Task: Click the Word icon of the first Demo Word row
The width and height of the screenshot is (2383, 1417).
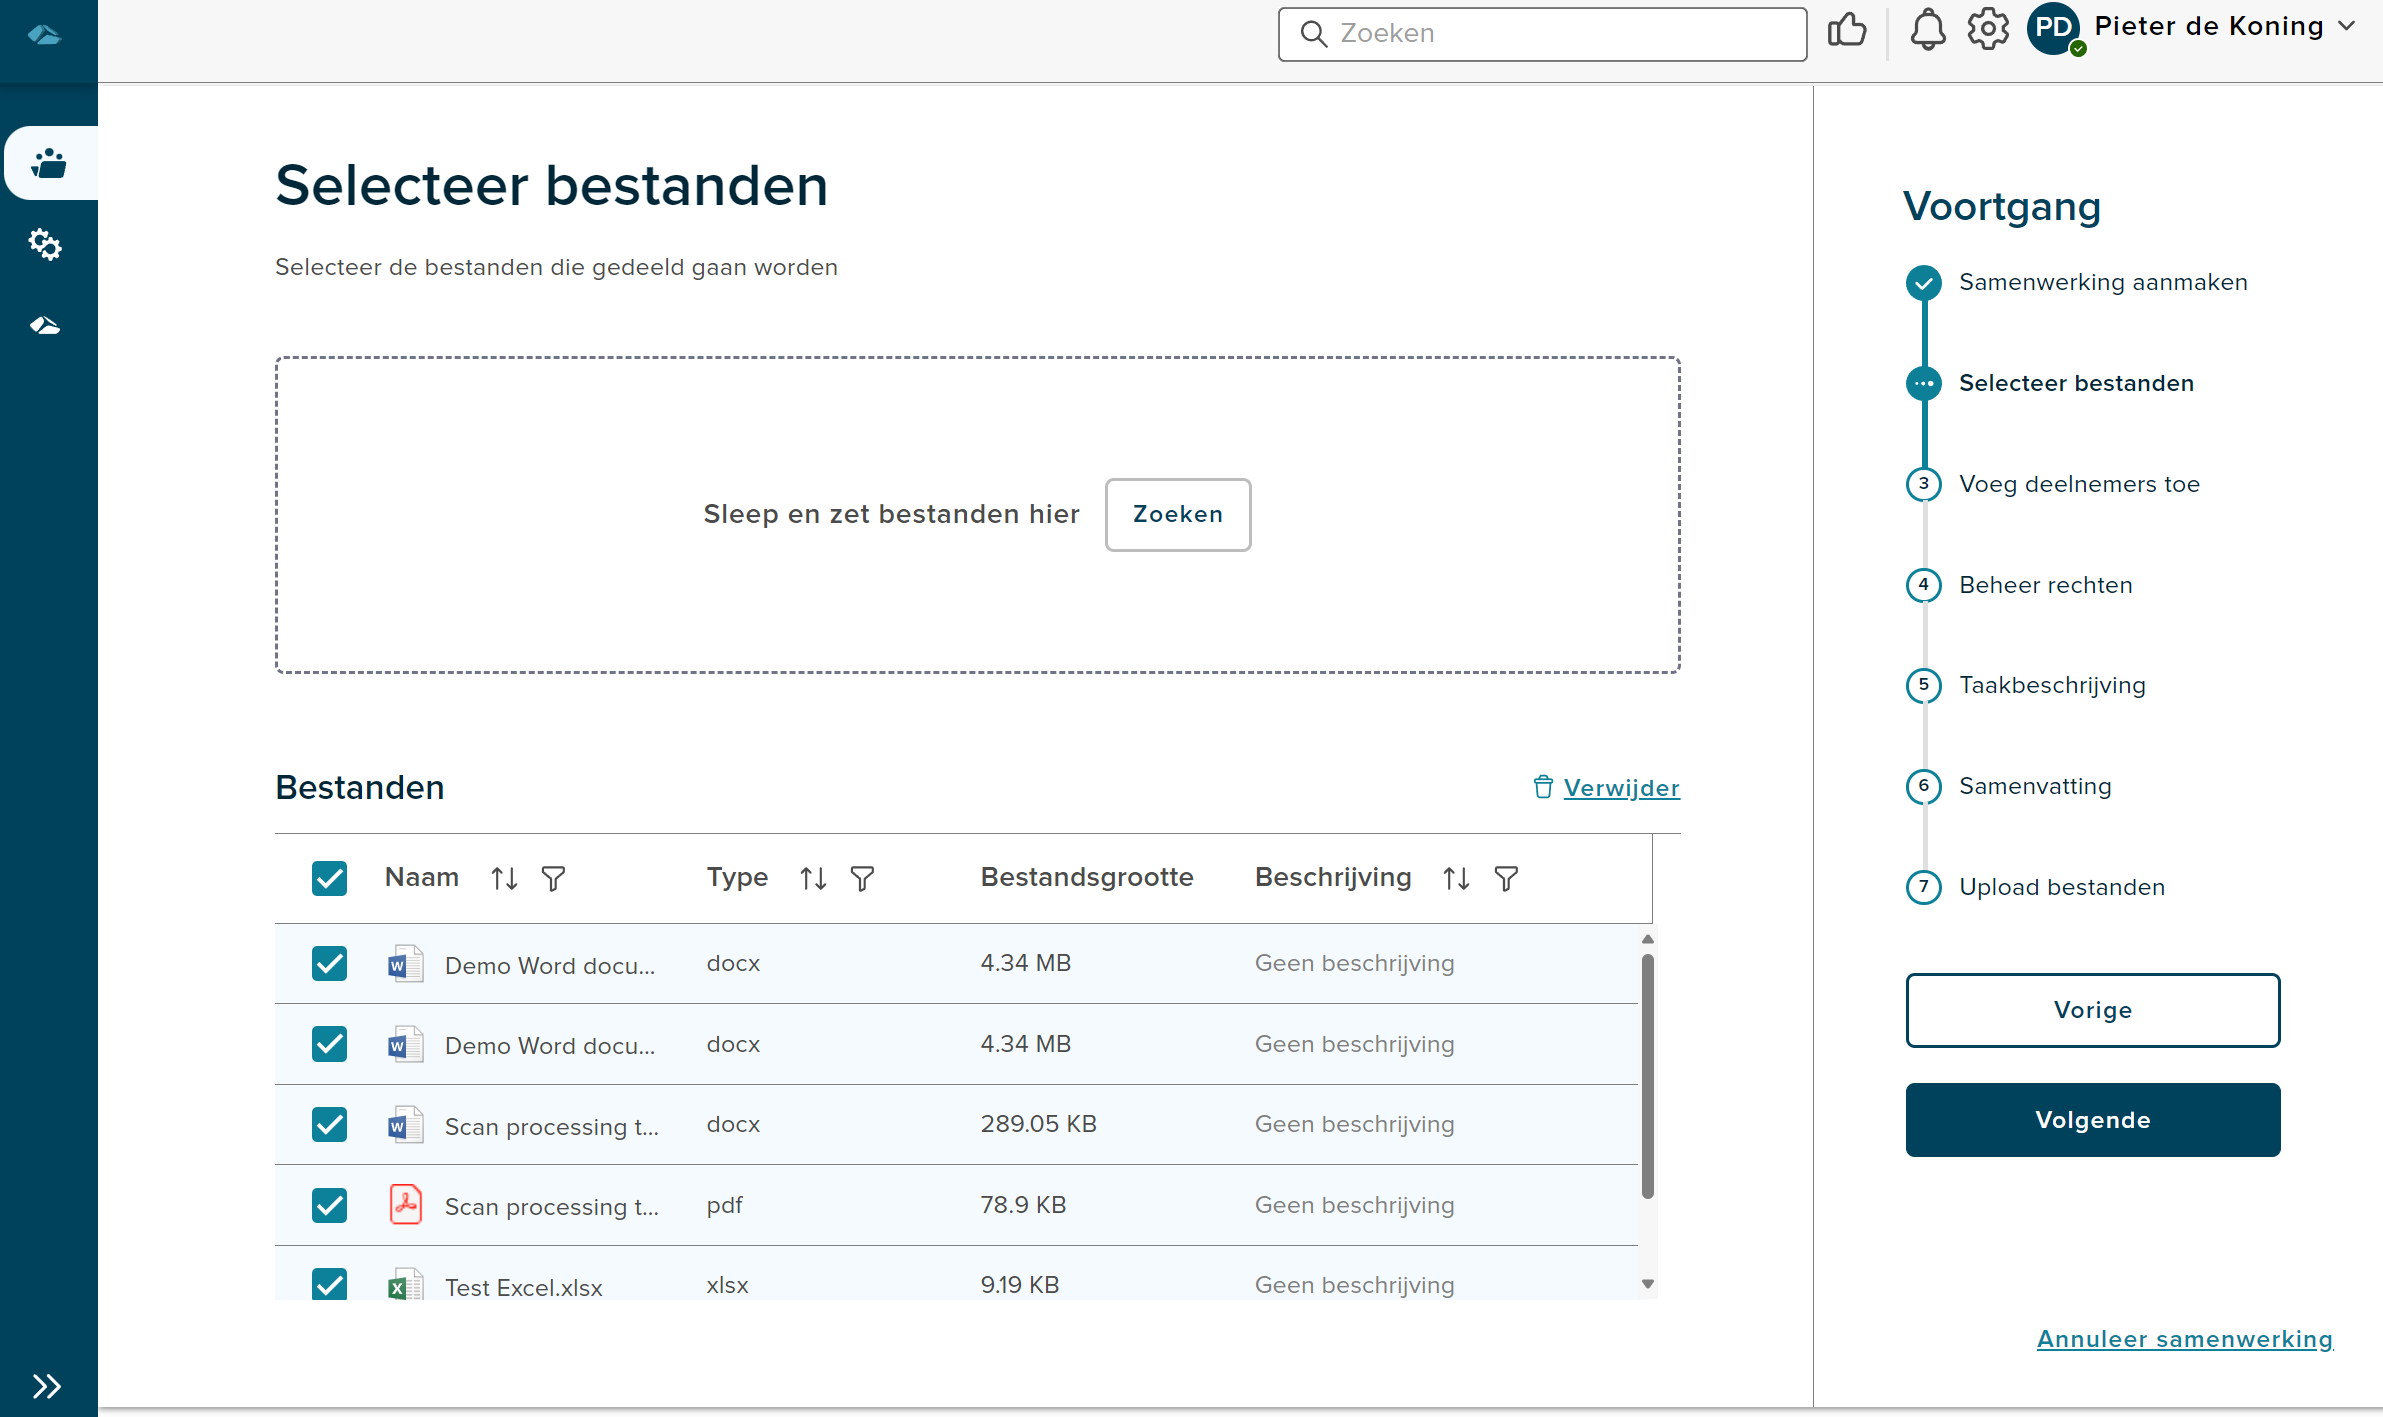Action: tap(405, 964)
